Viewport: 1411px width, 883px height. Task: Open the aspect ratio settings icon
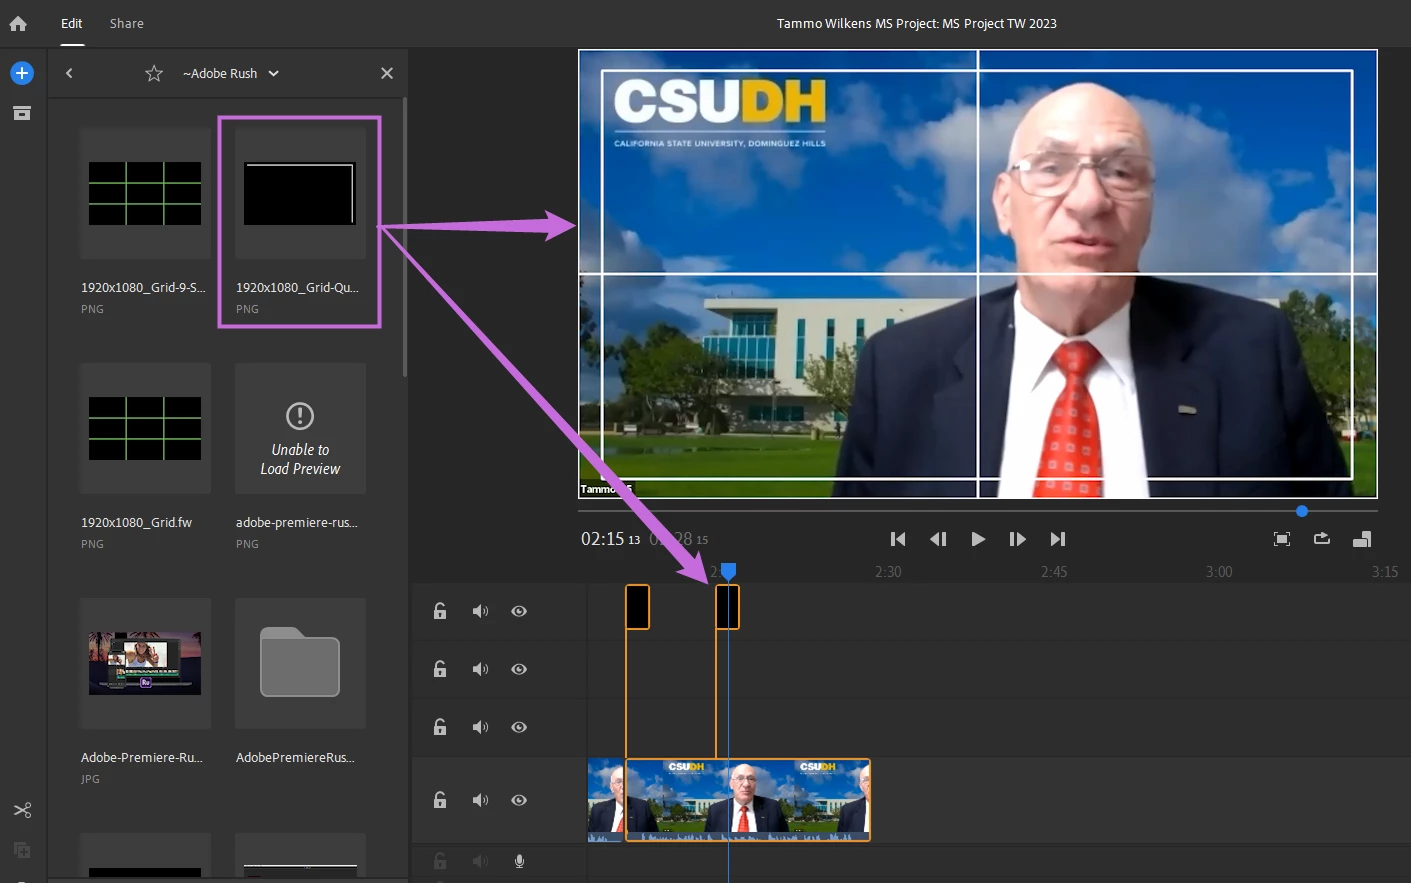[x=1362, y=539]
